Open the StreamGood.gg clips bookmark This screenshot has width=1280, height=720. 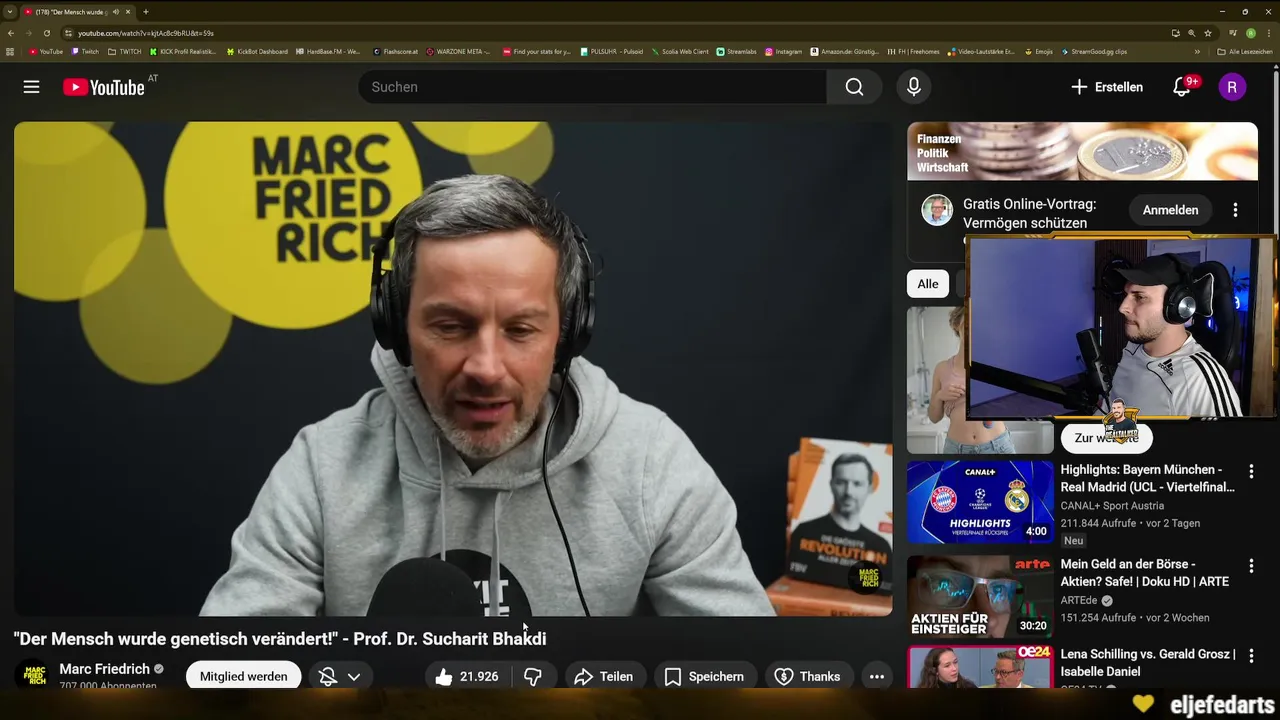(x=1093, y=51)
